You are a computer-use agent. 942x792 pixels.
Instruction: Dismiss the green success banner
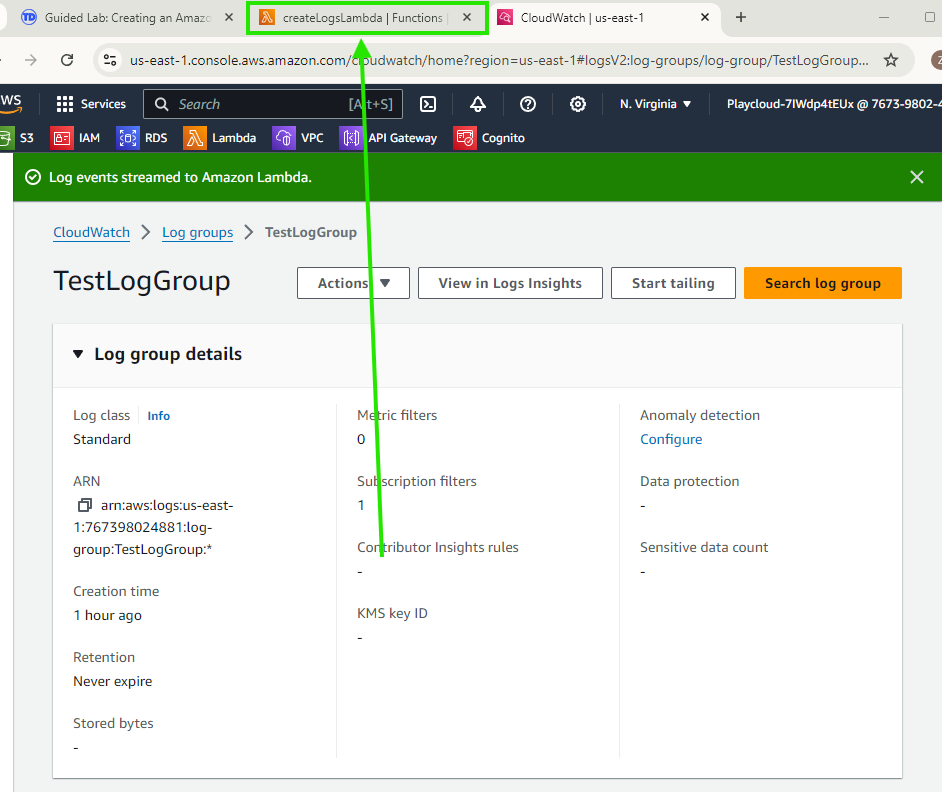tap(917, 177)
